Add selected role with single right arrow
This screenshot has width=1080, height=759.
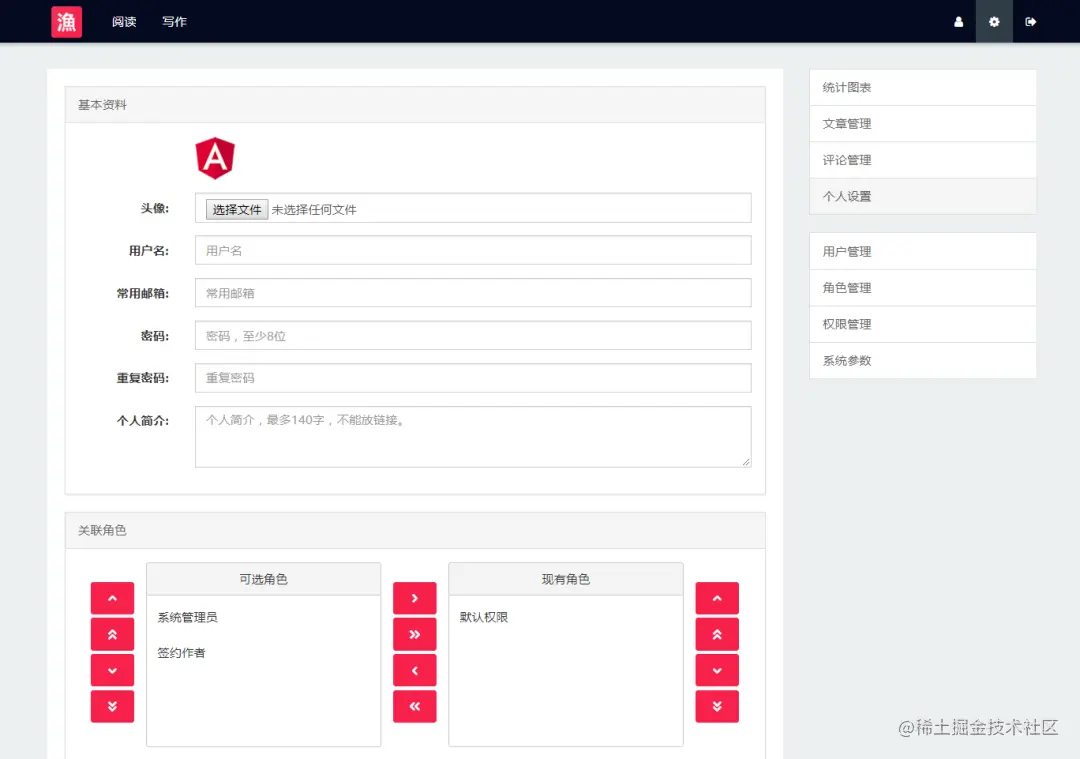click(415, 598)
